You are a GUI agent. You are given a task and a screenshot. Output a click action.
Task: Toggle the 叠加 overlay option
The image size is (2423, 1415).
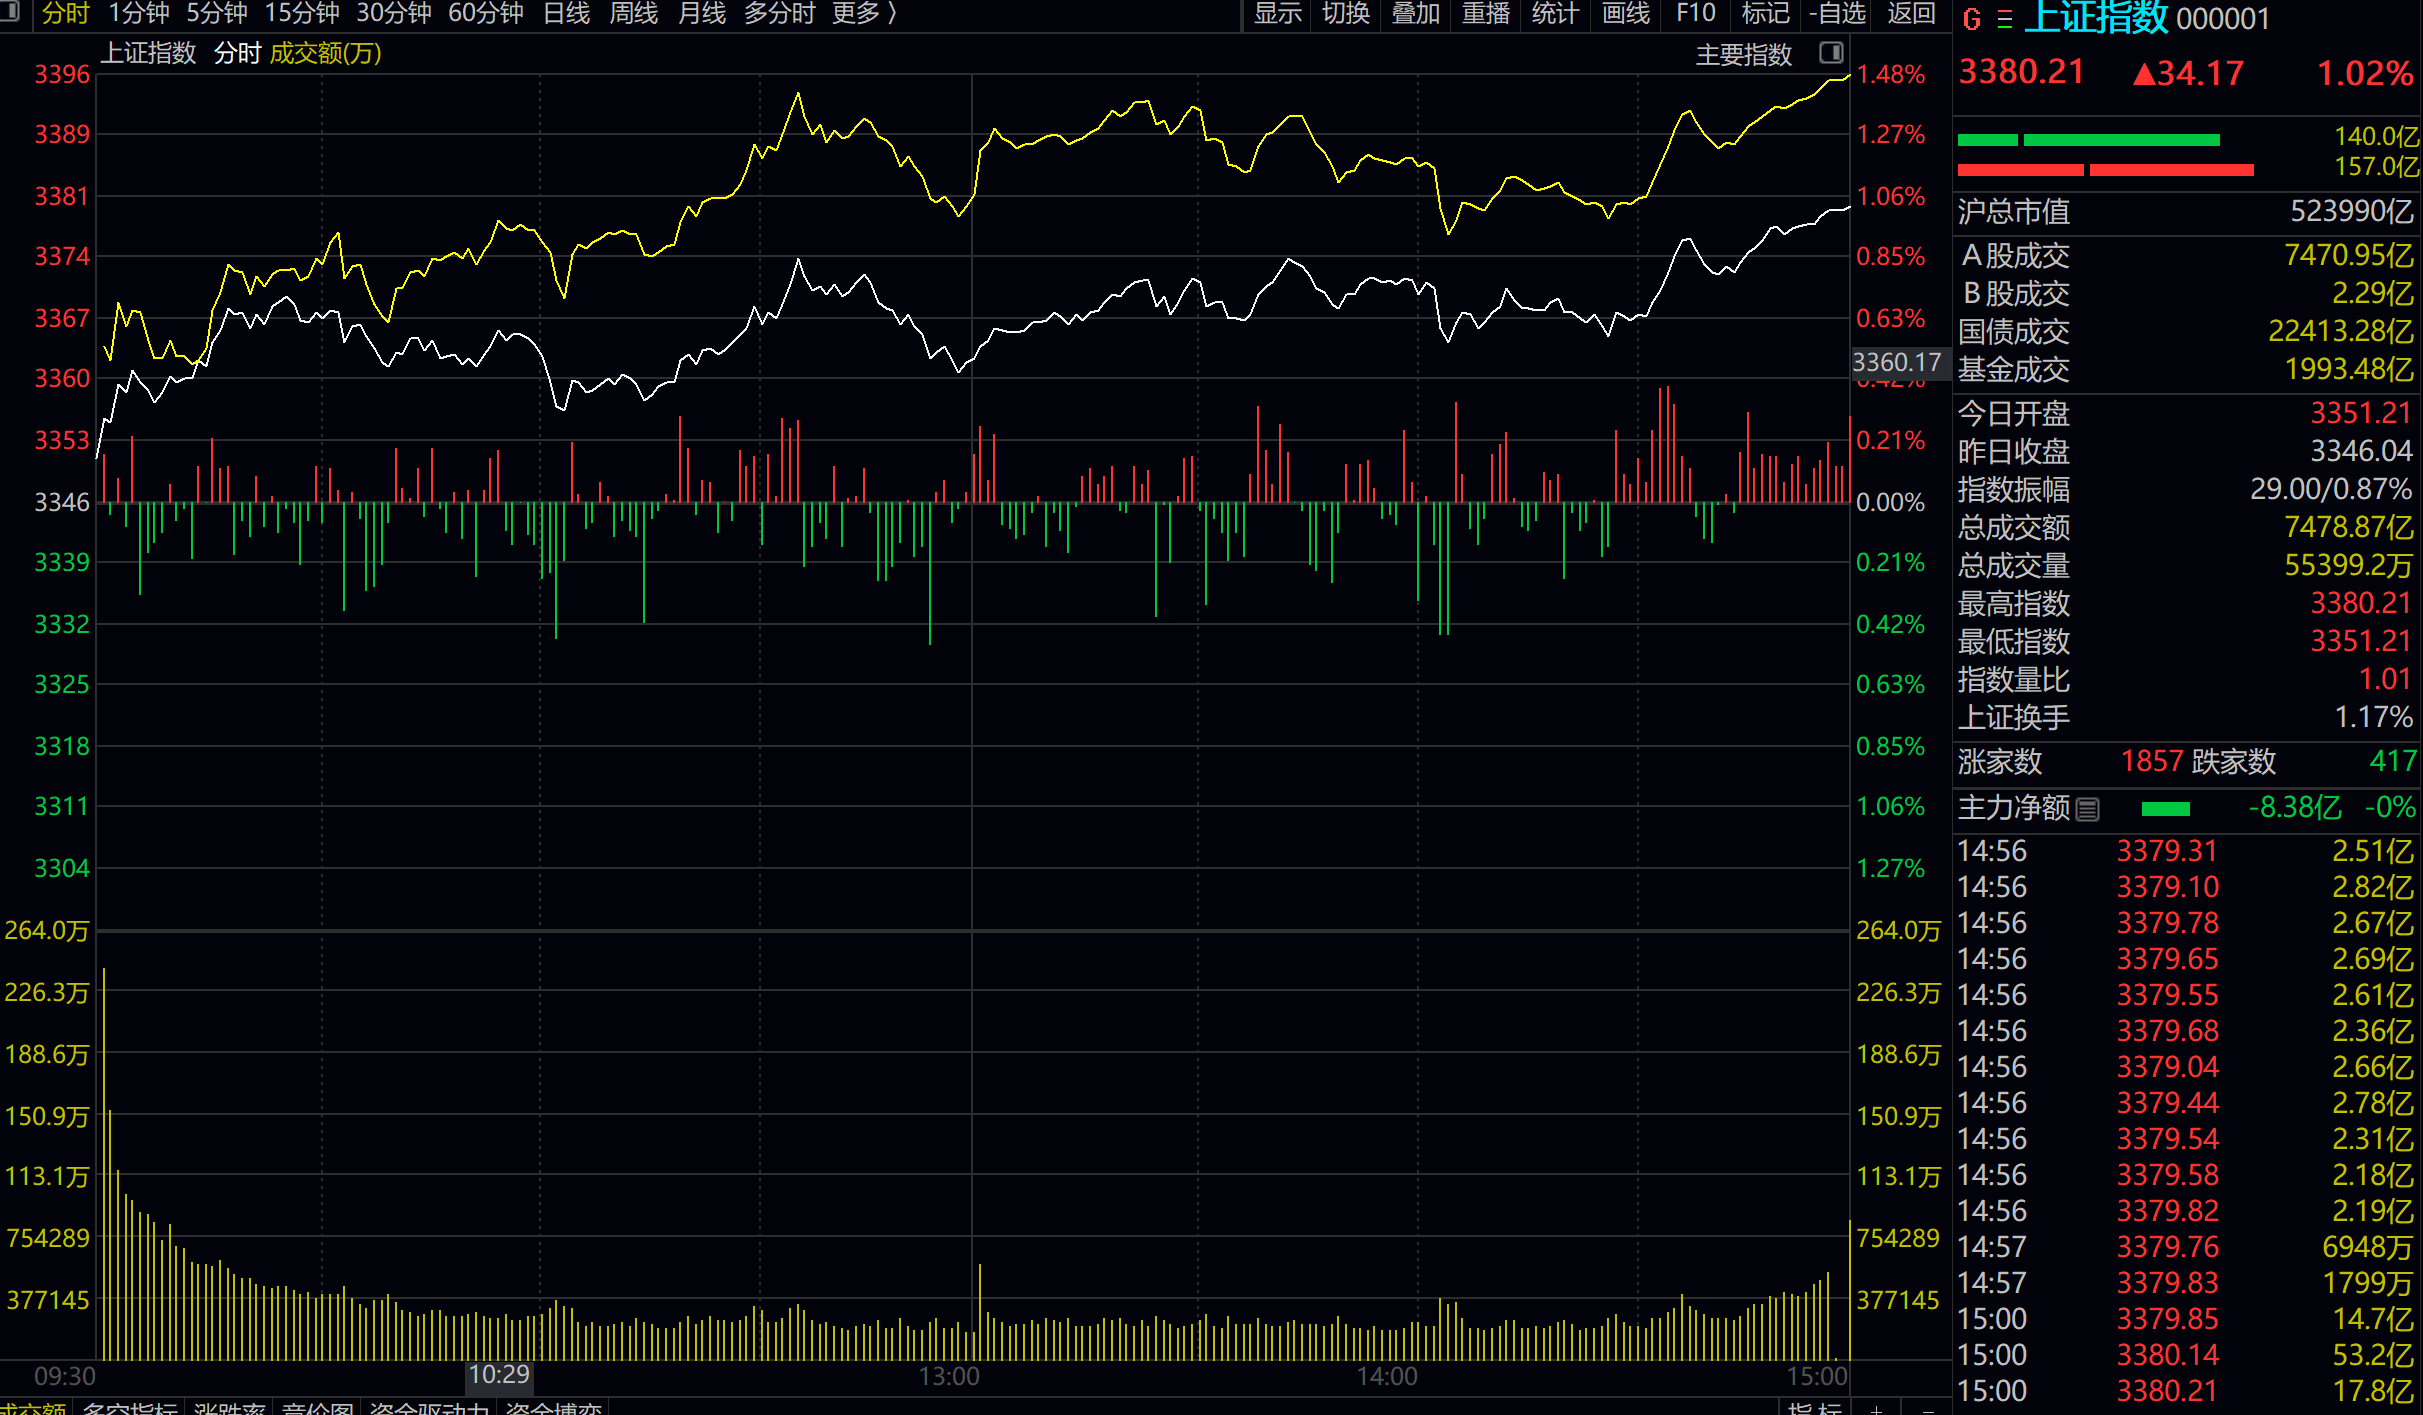coord(1415,13)
